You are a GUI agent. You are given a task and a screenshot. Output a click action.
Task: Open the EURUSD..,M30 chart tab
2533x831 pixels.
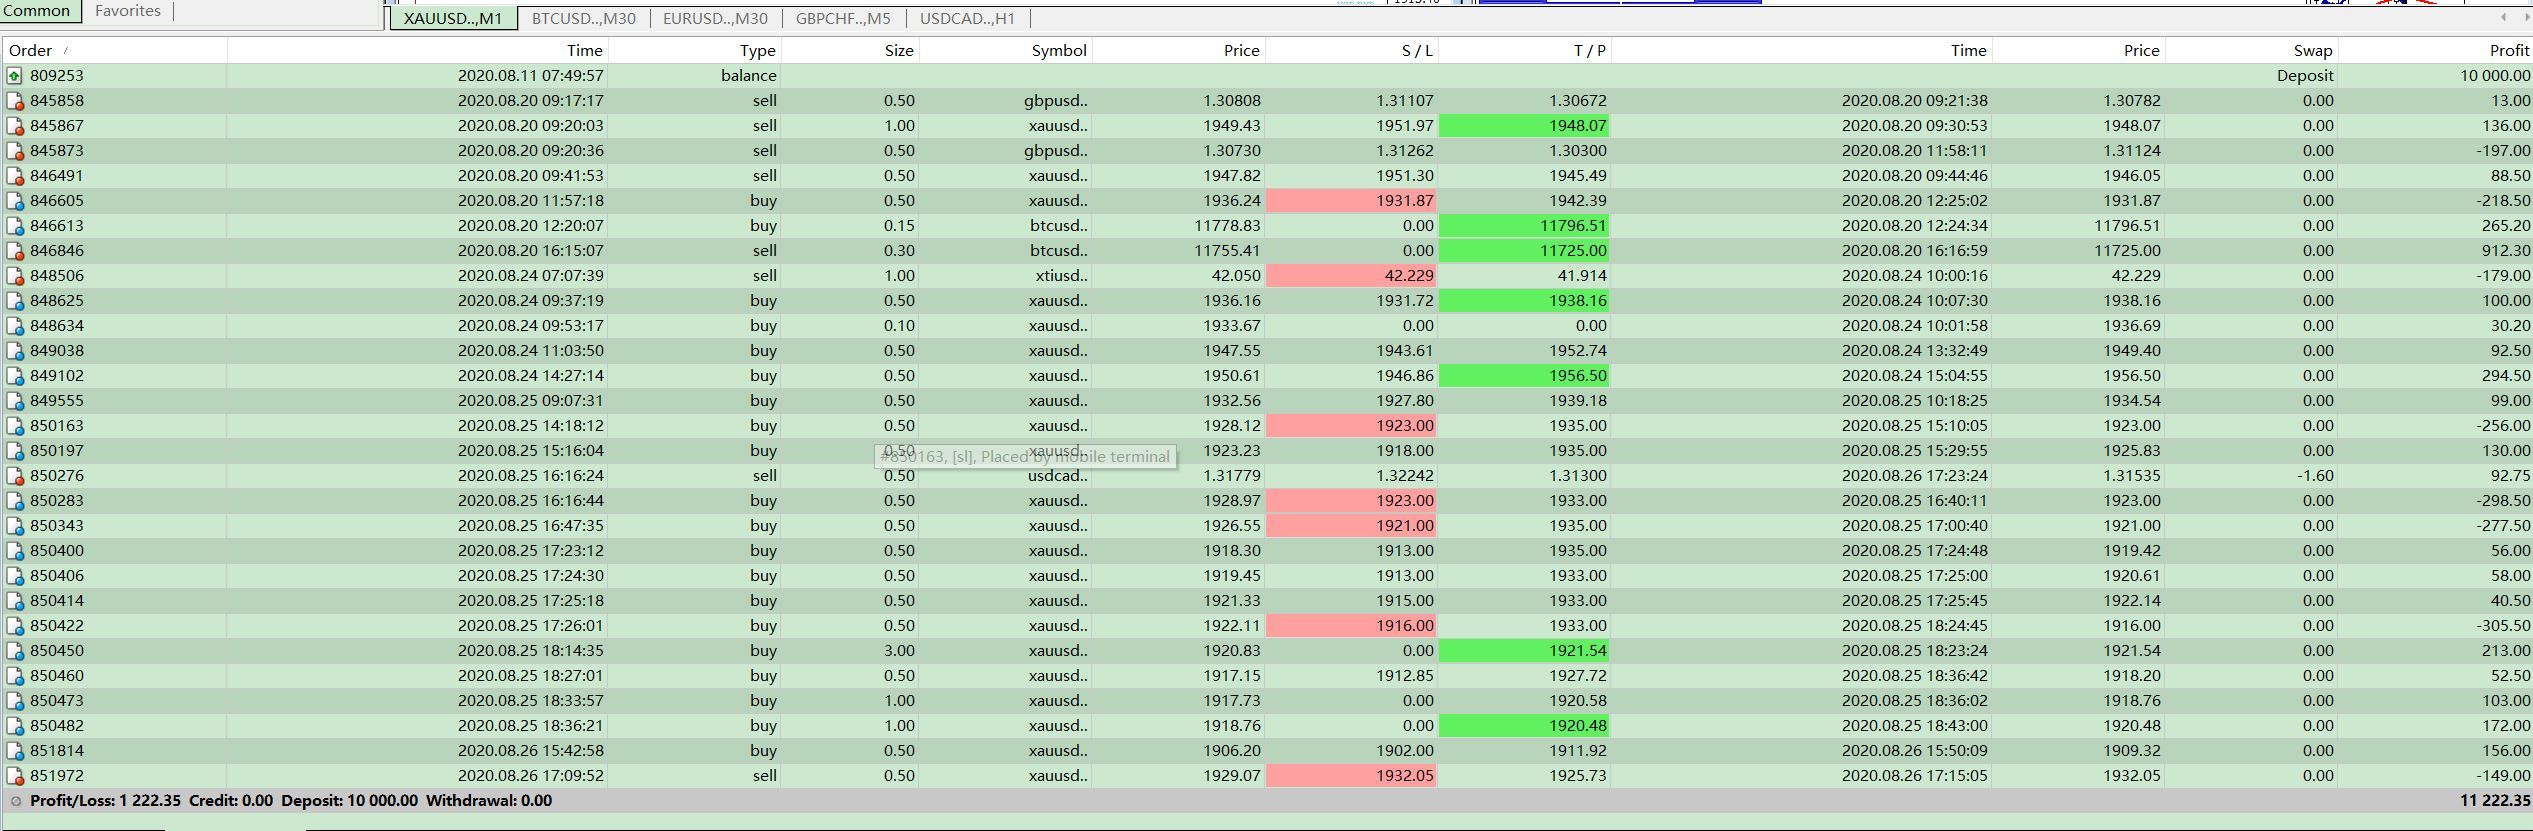tap(715, 18)
